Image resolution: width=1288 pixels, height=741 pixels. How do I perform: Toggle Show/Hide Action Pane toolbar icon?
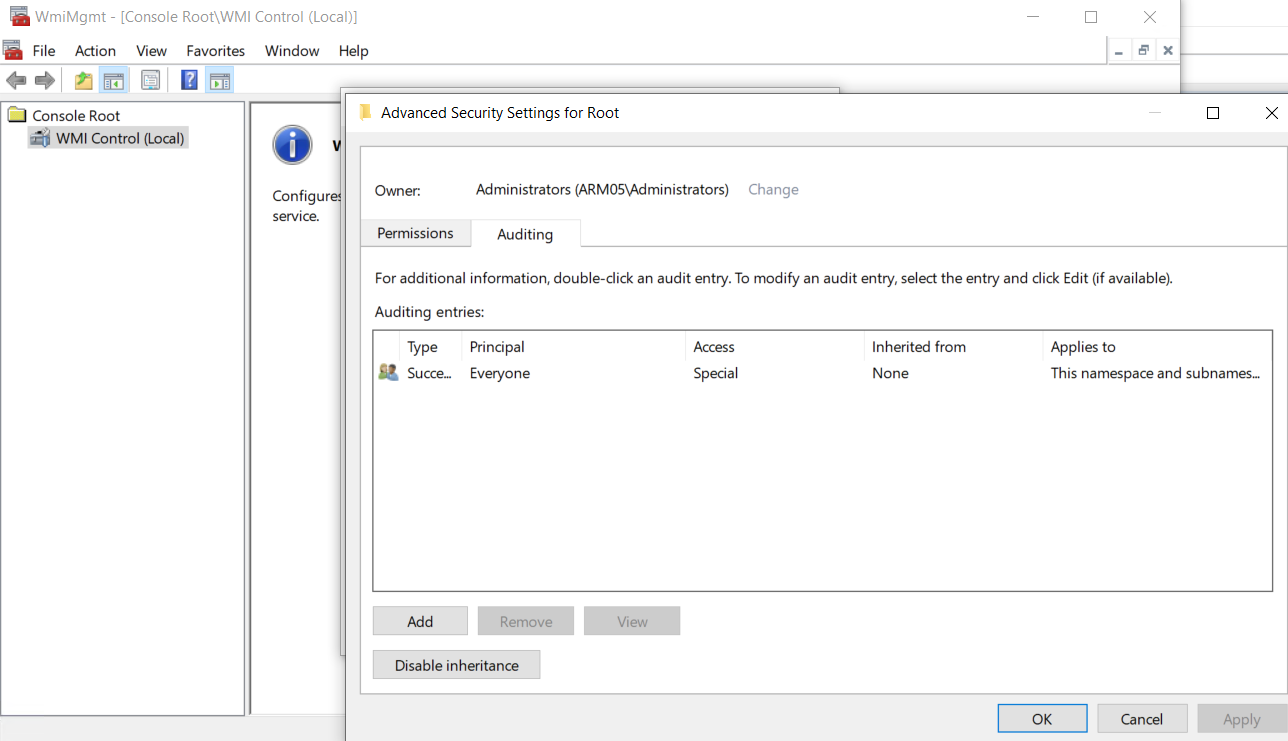point(220,81)
